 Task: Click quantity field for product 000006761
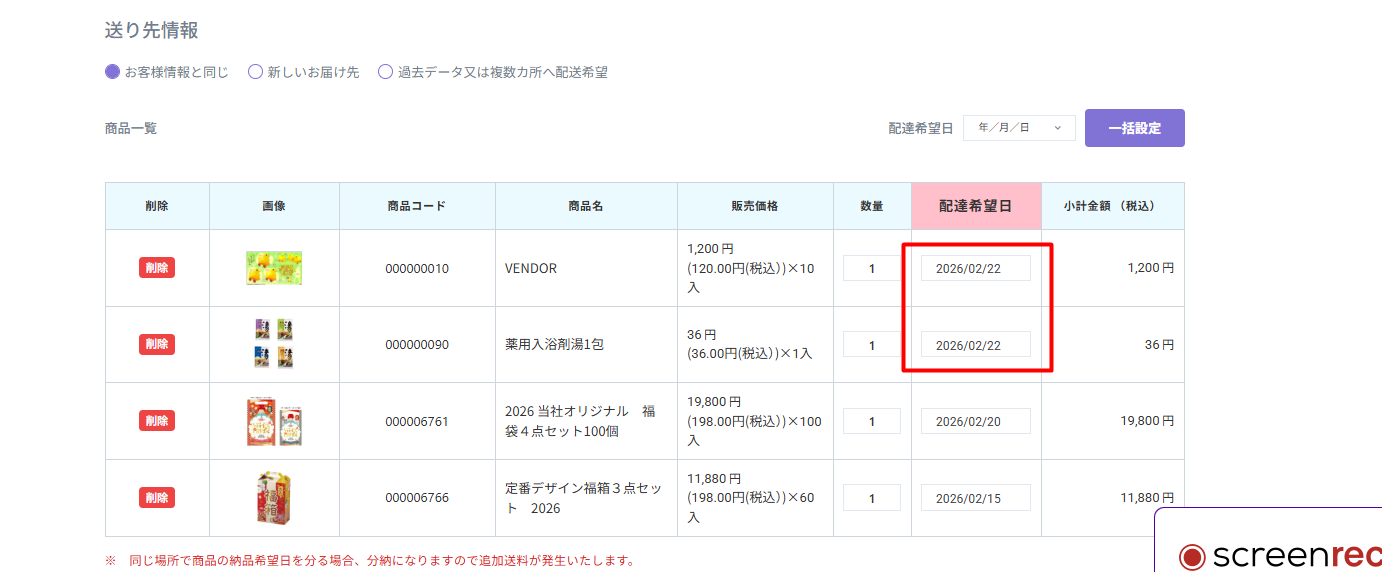(x=871, y=421)
